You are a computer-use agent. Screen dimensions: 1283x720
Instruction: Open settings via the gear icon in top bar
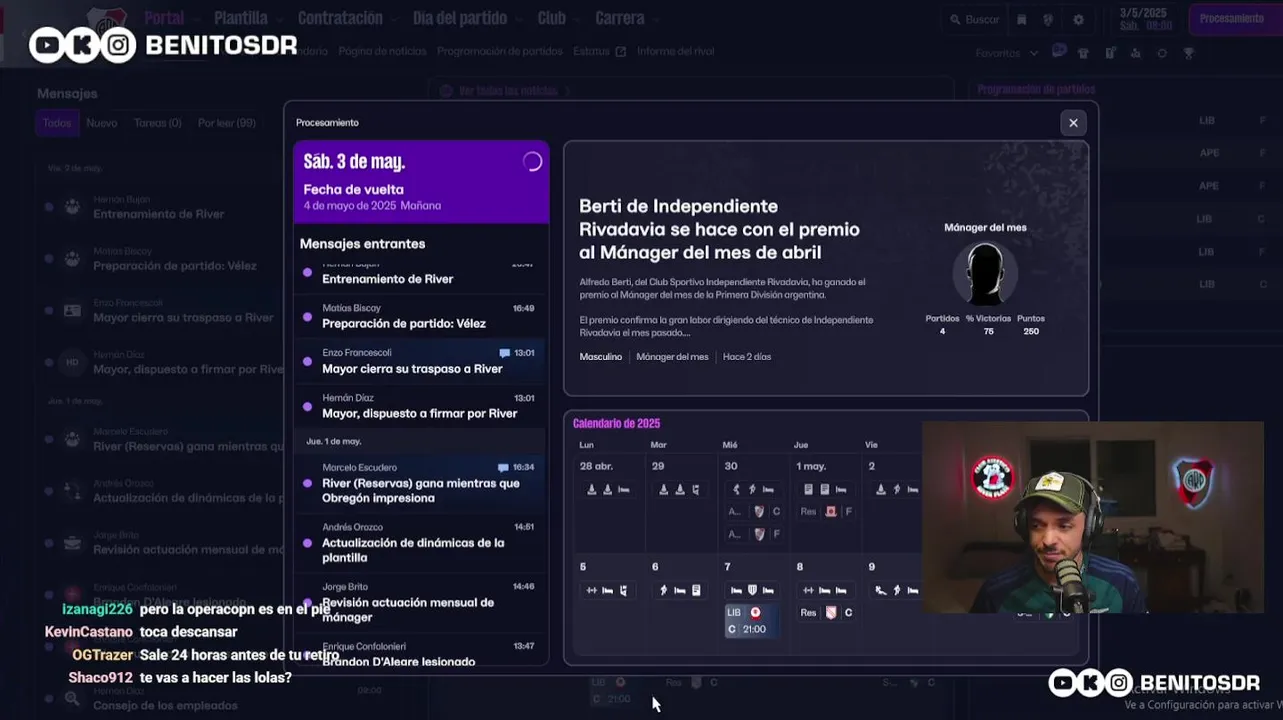[1078, 20]
